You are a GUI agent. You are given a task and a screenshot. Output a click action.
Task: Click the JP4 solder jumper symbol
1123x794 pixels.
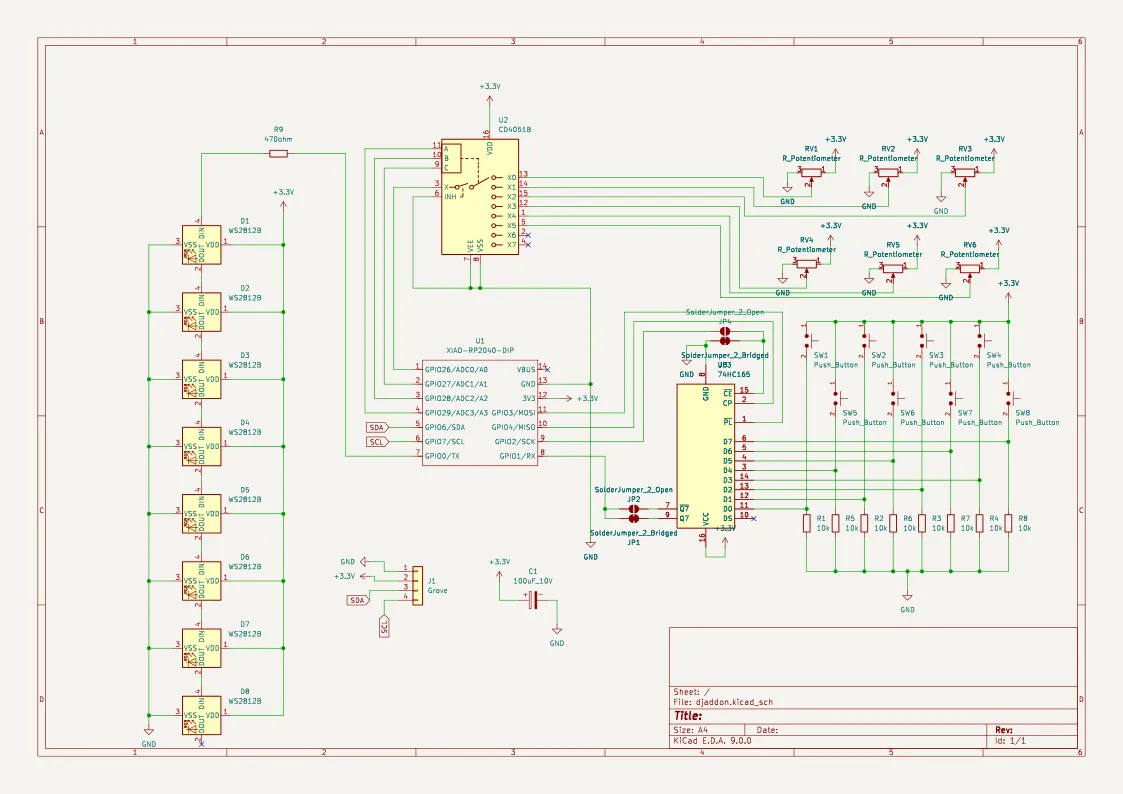pos(725,331)
